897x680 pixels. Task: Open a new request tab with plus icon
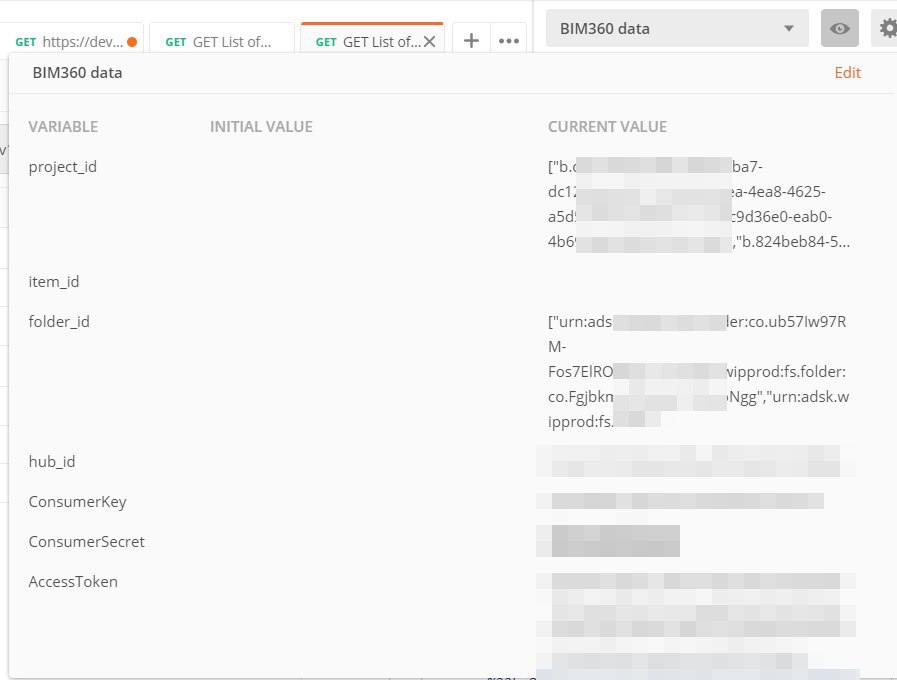[471, 41]
